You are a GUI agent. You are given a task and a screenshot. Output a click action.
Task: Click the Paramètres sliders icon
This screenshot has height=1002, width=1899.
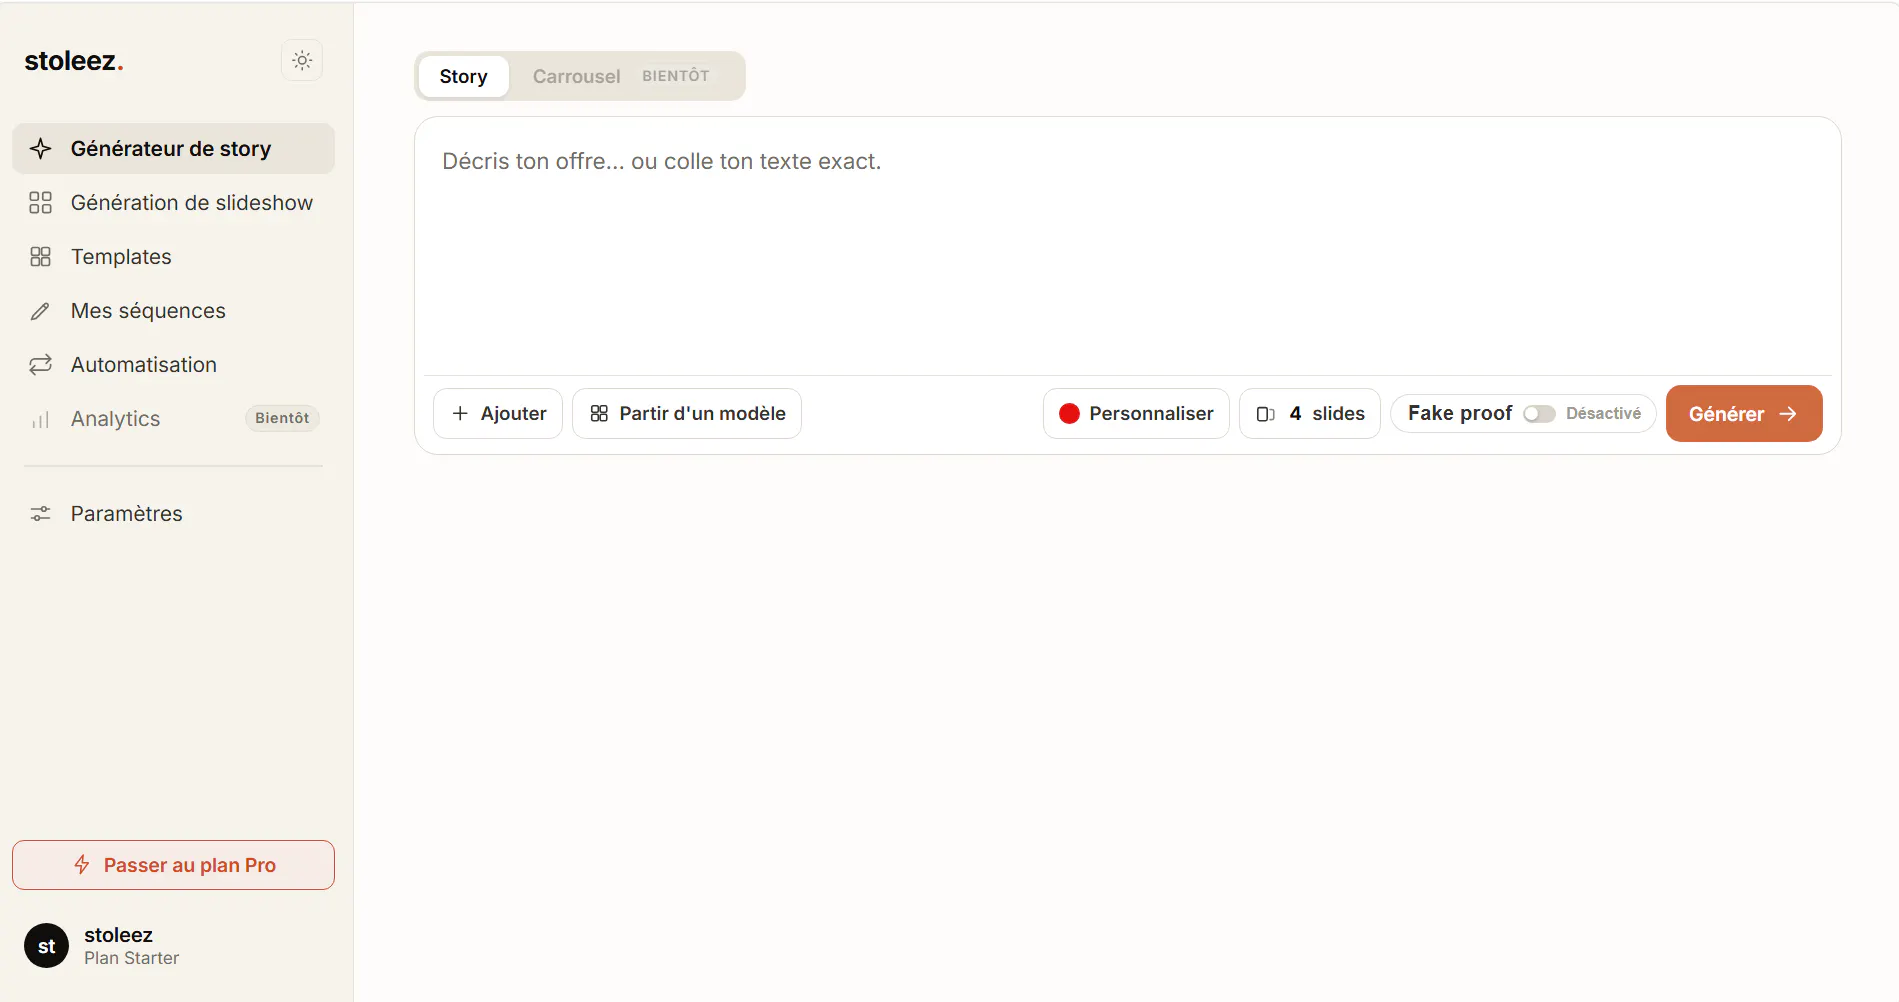40,514
